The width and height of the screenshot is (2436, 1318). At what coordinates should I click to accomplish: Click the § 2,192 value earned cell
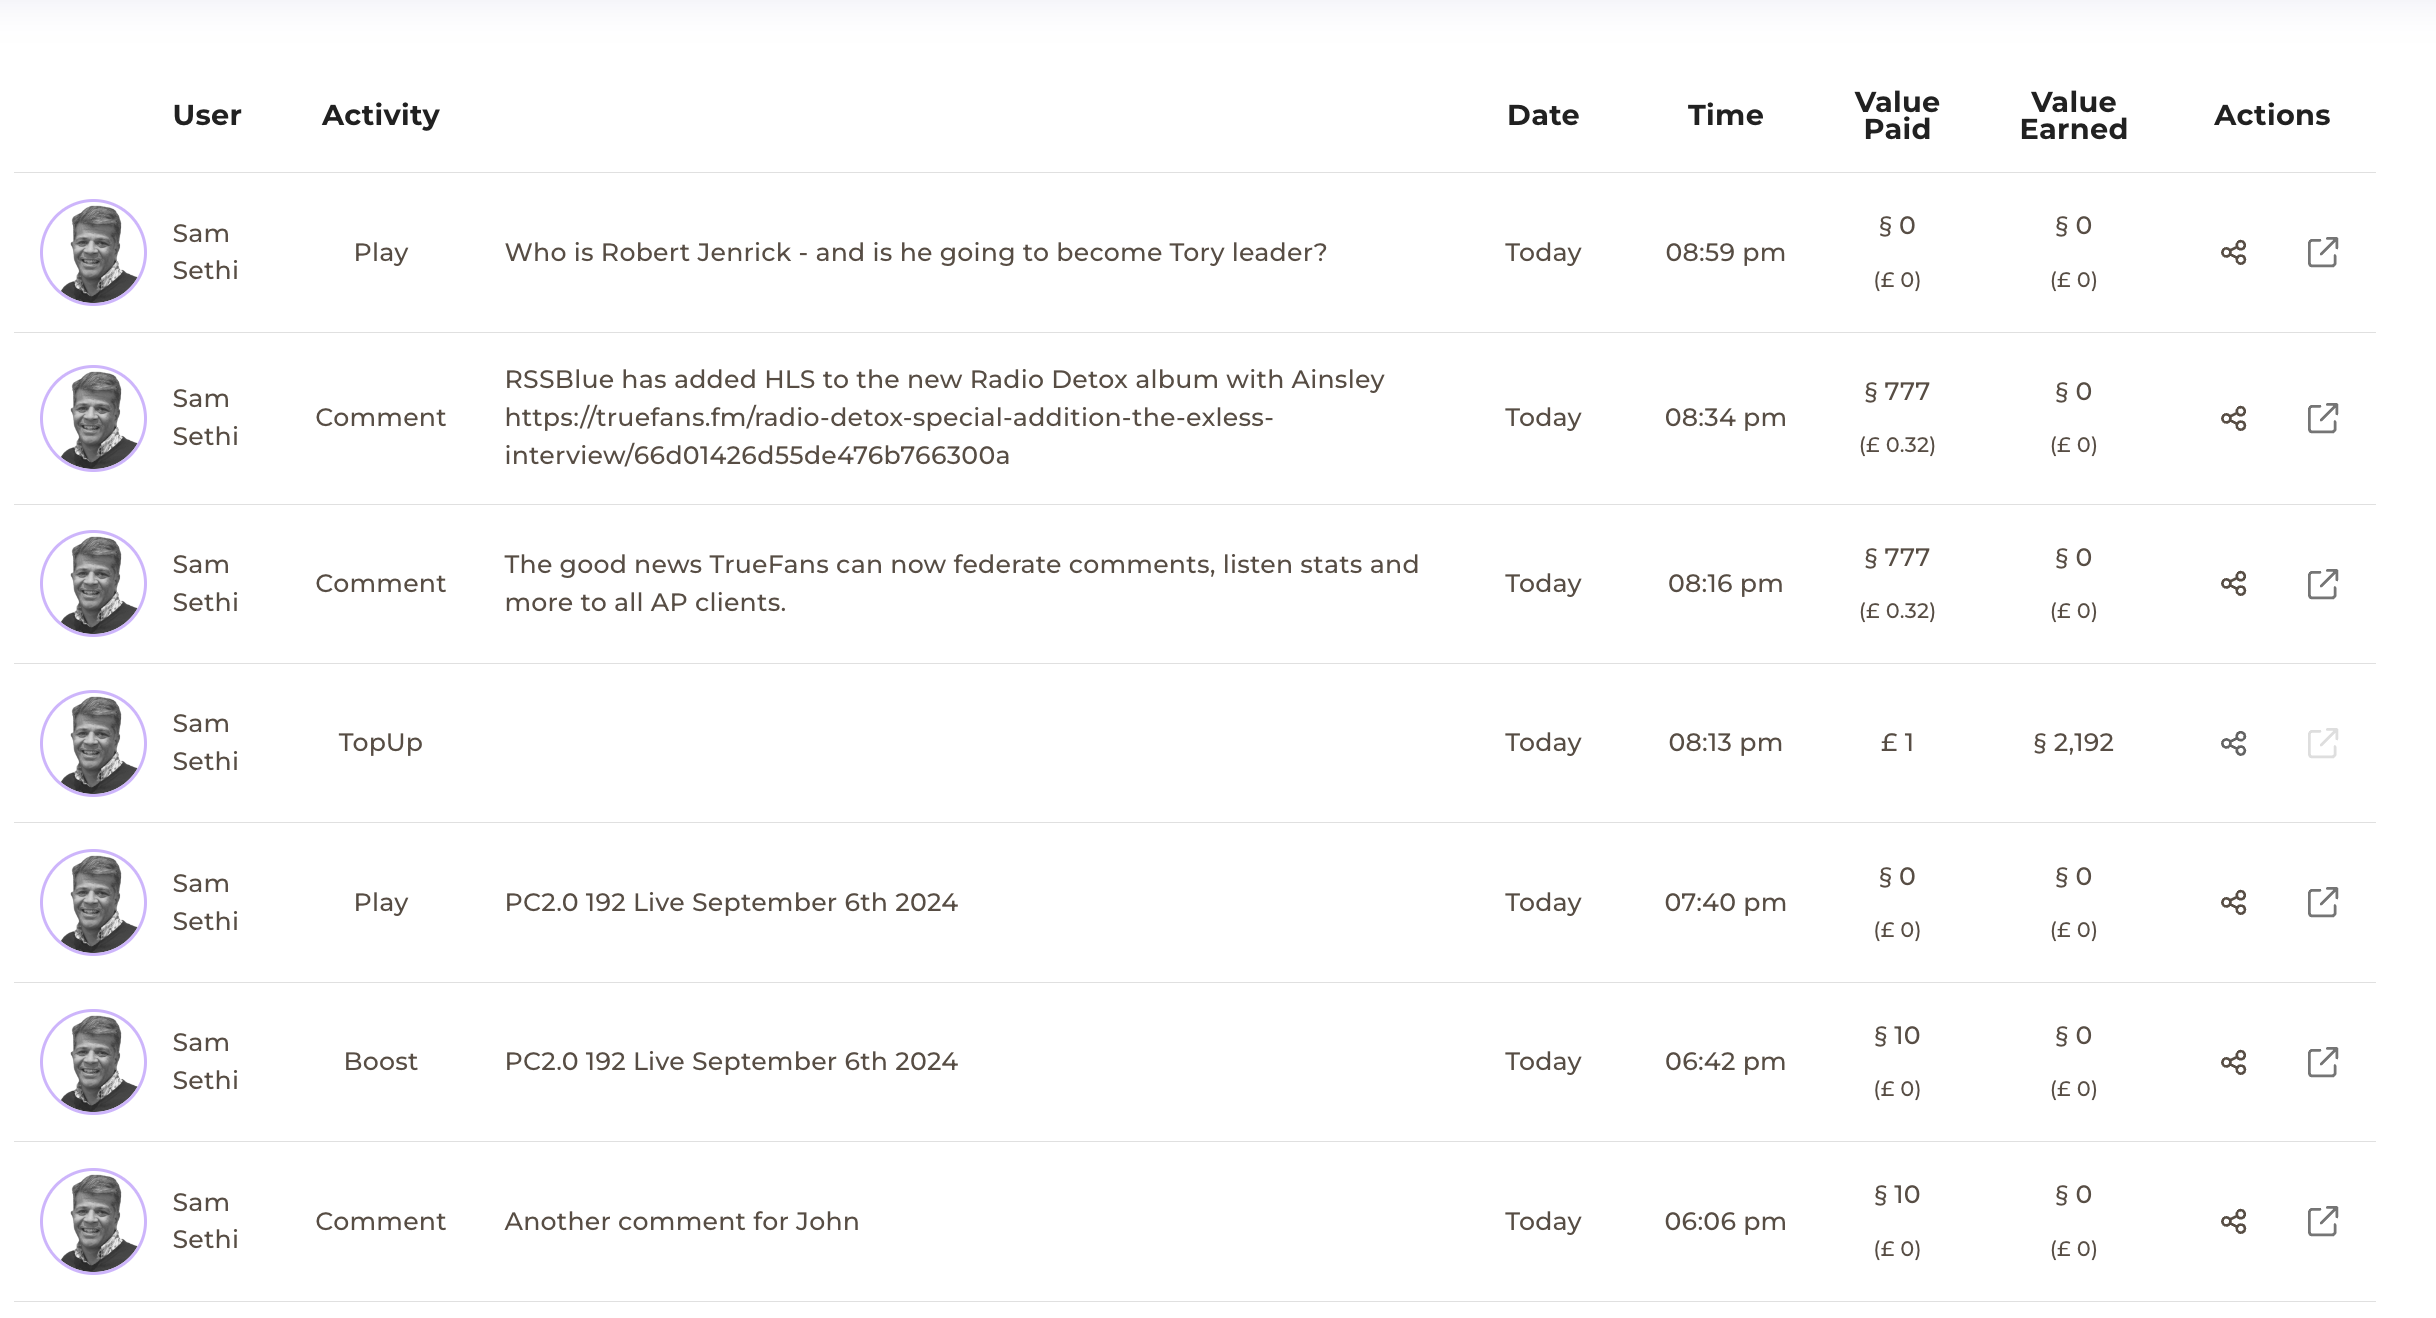point(2073,743)
